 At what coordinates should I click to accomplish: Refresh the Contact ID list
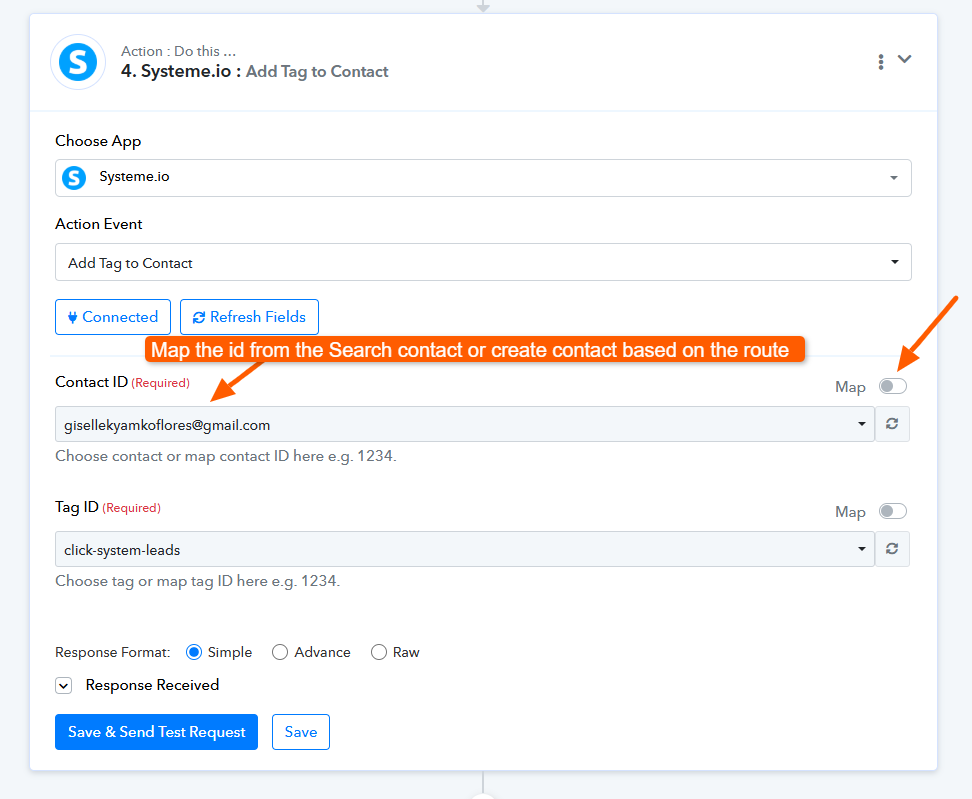click(892, 424)
